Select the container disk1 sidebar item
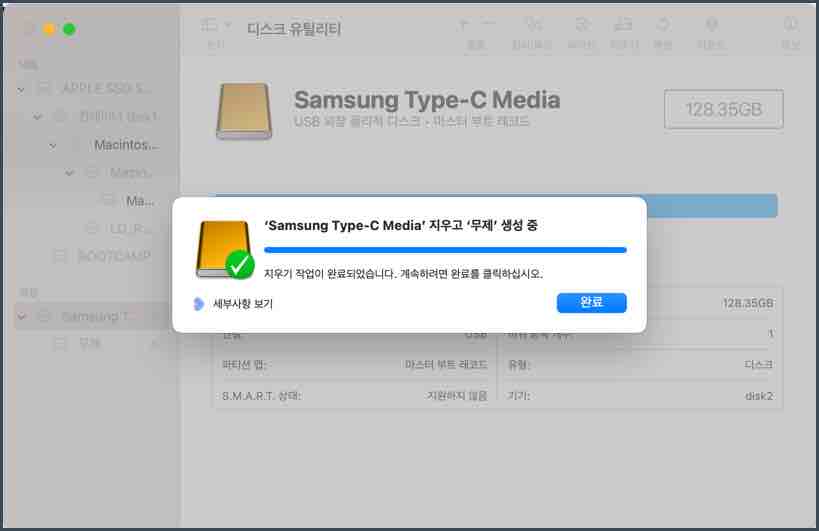Screen dimensions: 819x531 point(118,116)
